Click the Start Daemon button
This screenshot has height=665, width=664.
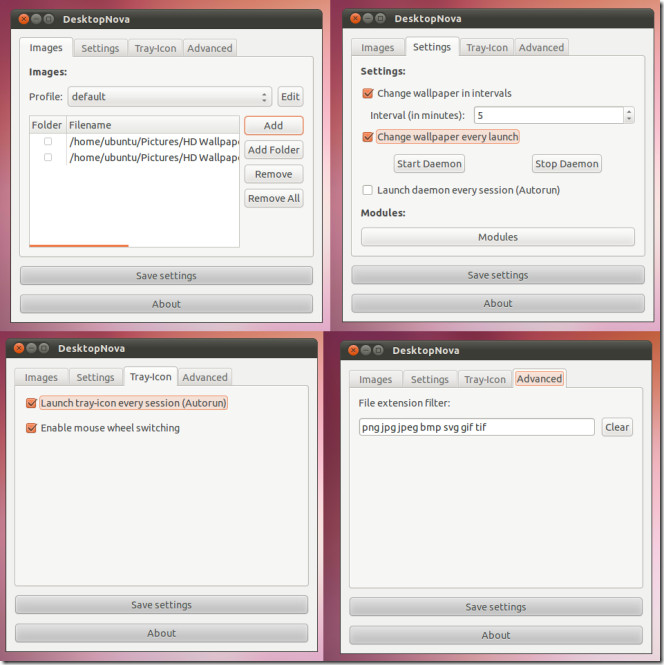coord(429,164)
